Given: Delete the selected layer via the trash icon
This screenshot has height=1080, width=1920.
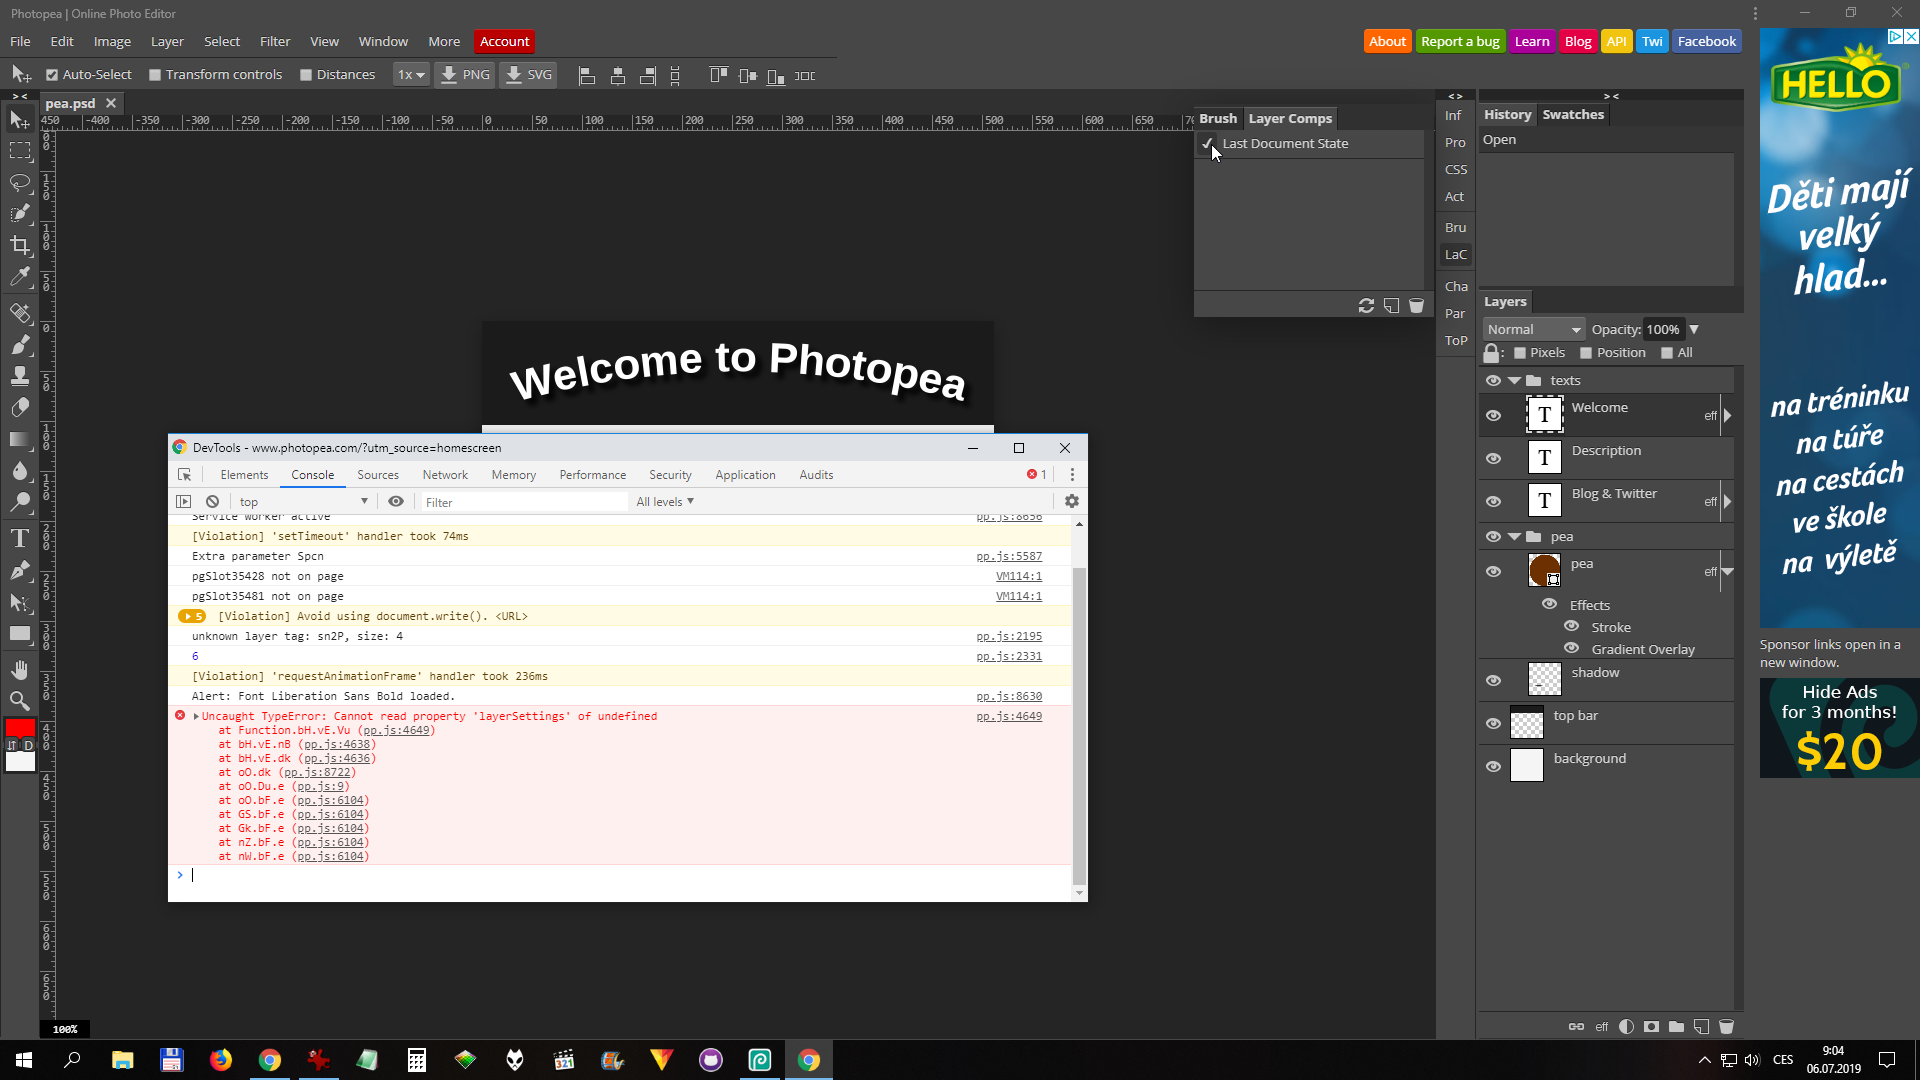Looking at the screenshot, I should point(1727,1026).
